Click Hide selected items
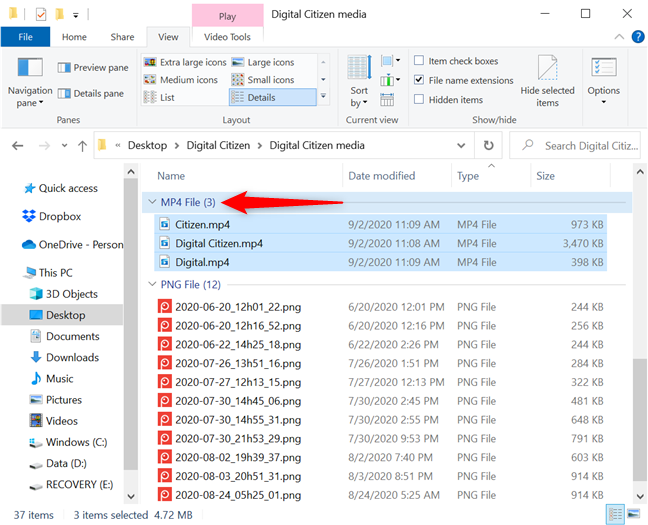 (x=547, y=82)
